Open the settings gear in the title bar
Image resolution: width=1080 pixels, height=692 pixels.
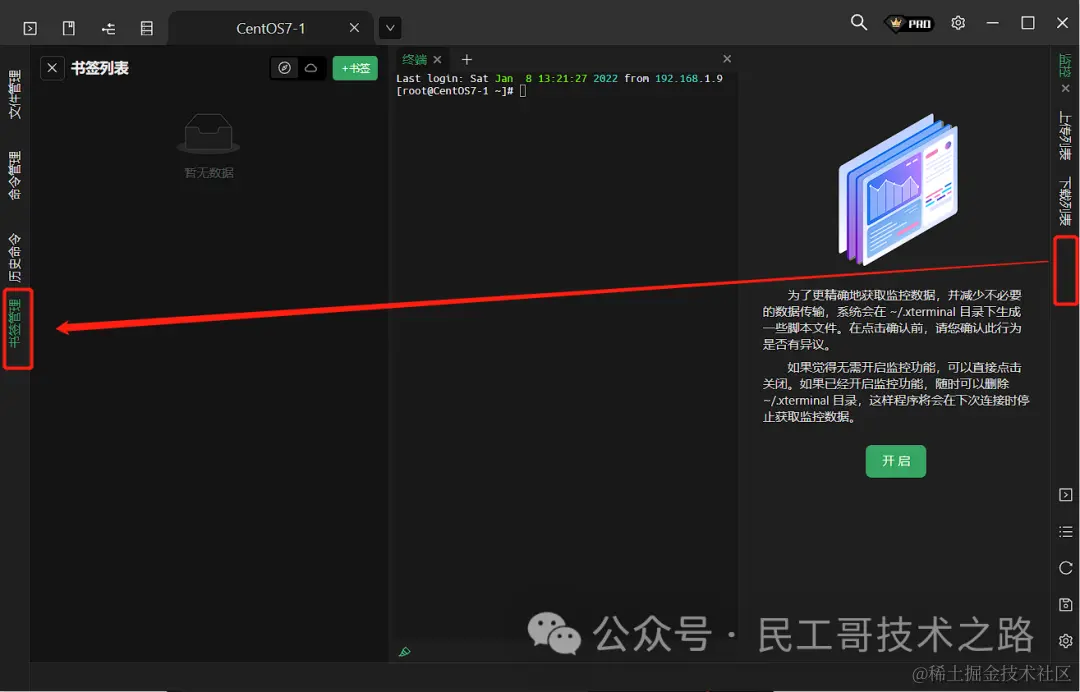pos(958,21)
